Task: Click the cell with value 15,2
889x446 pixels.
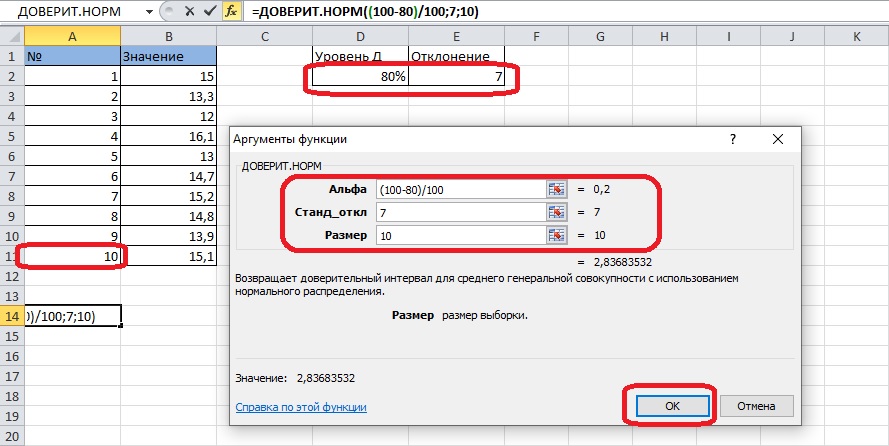Action: 168,196
